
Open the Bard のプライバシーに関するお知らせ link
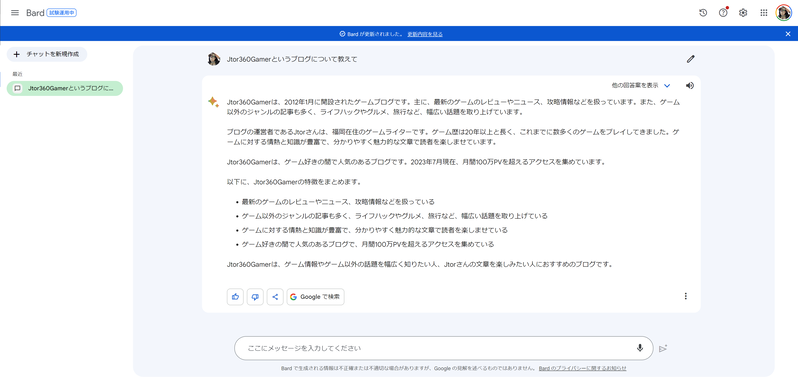click(583, 368)
